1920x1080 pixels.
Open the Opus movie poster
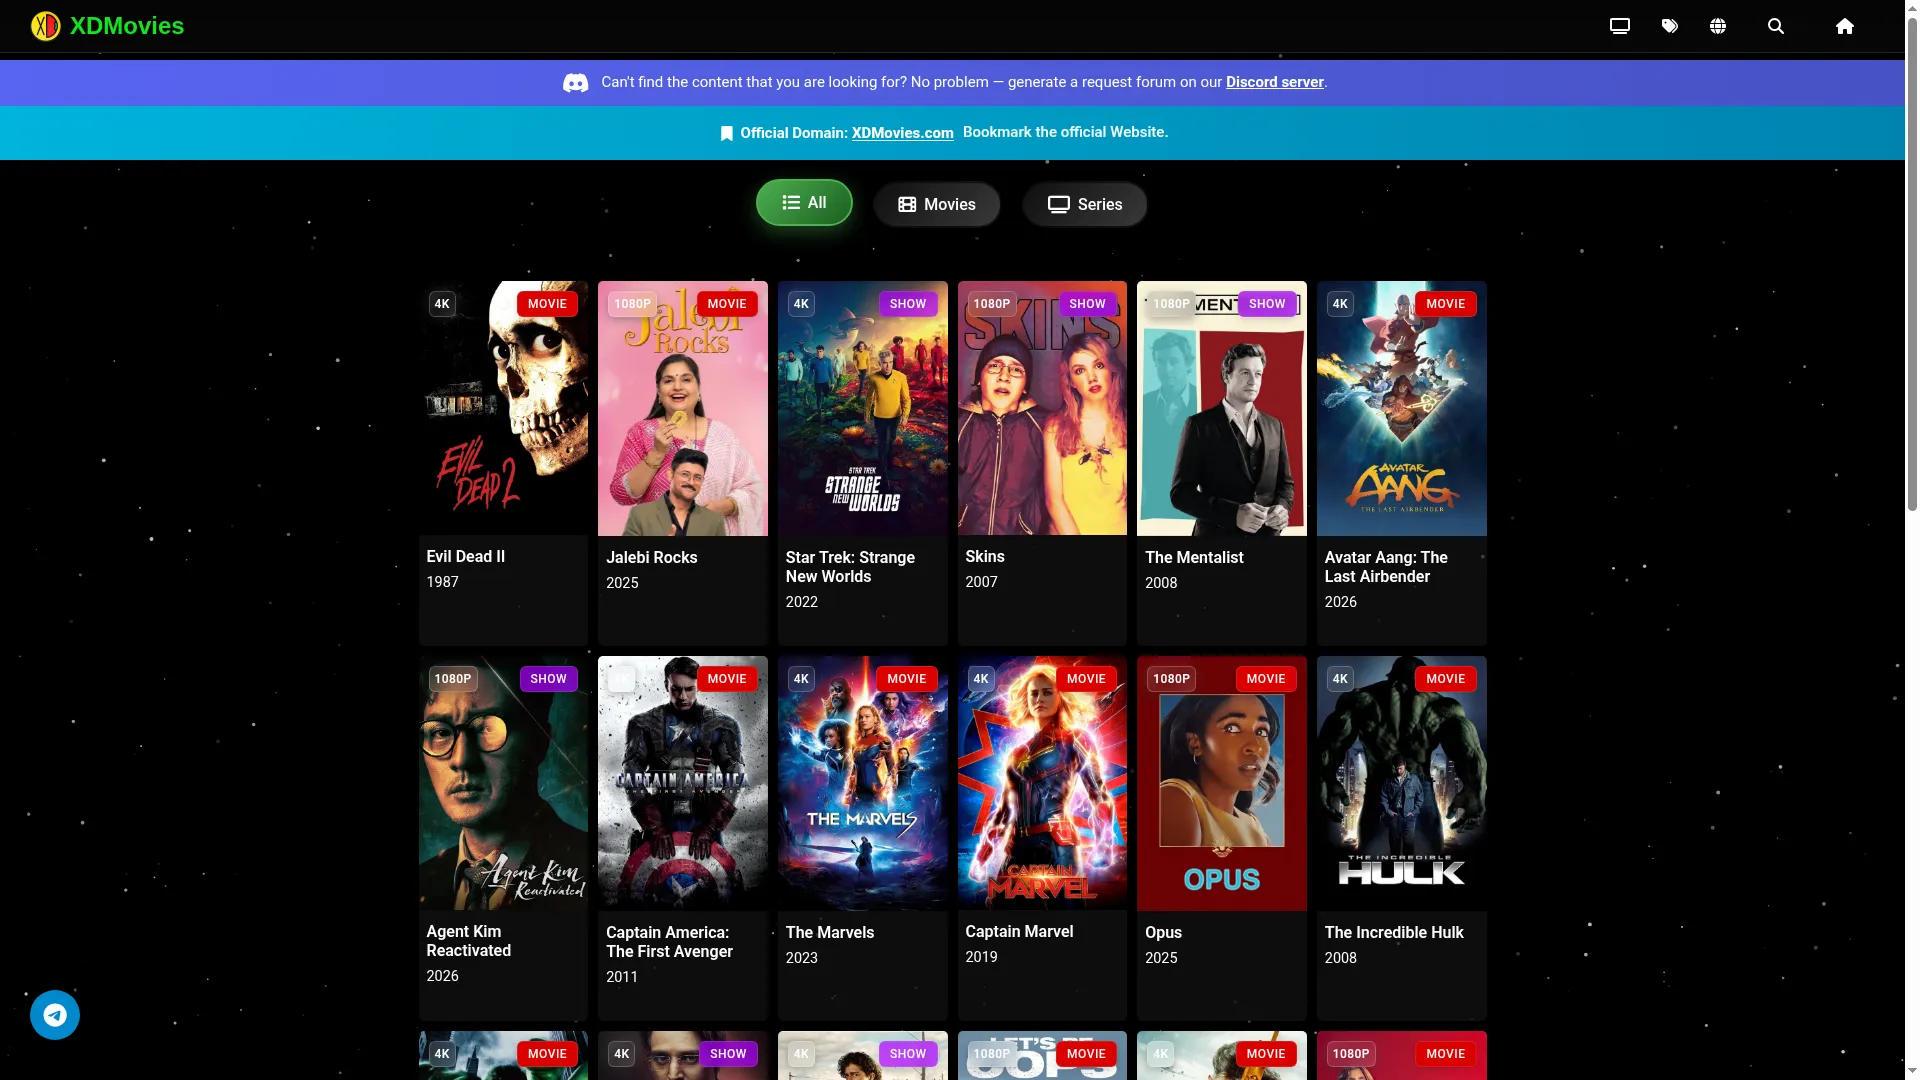1222,783
